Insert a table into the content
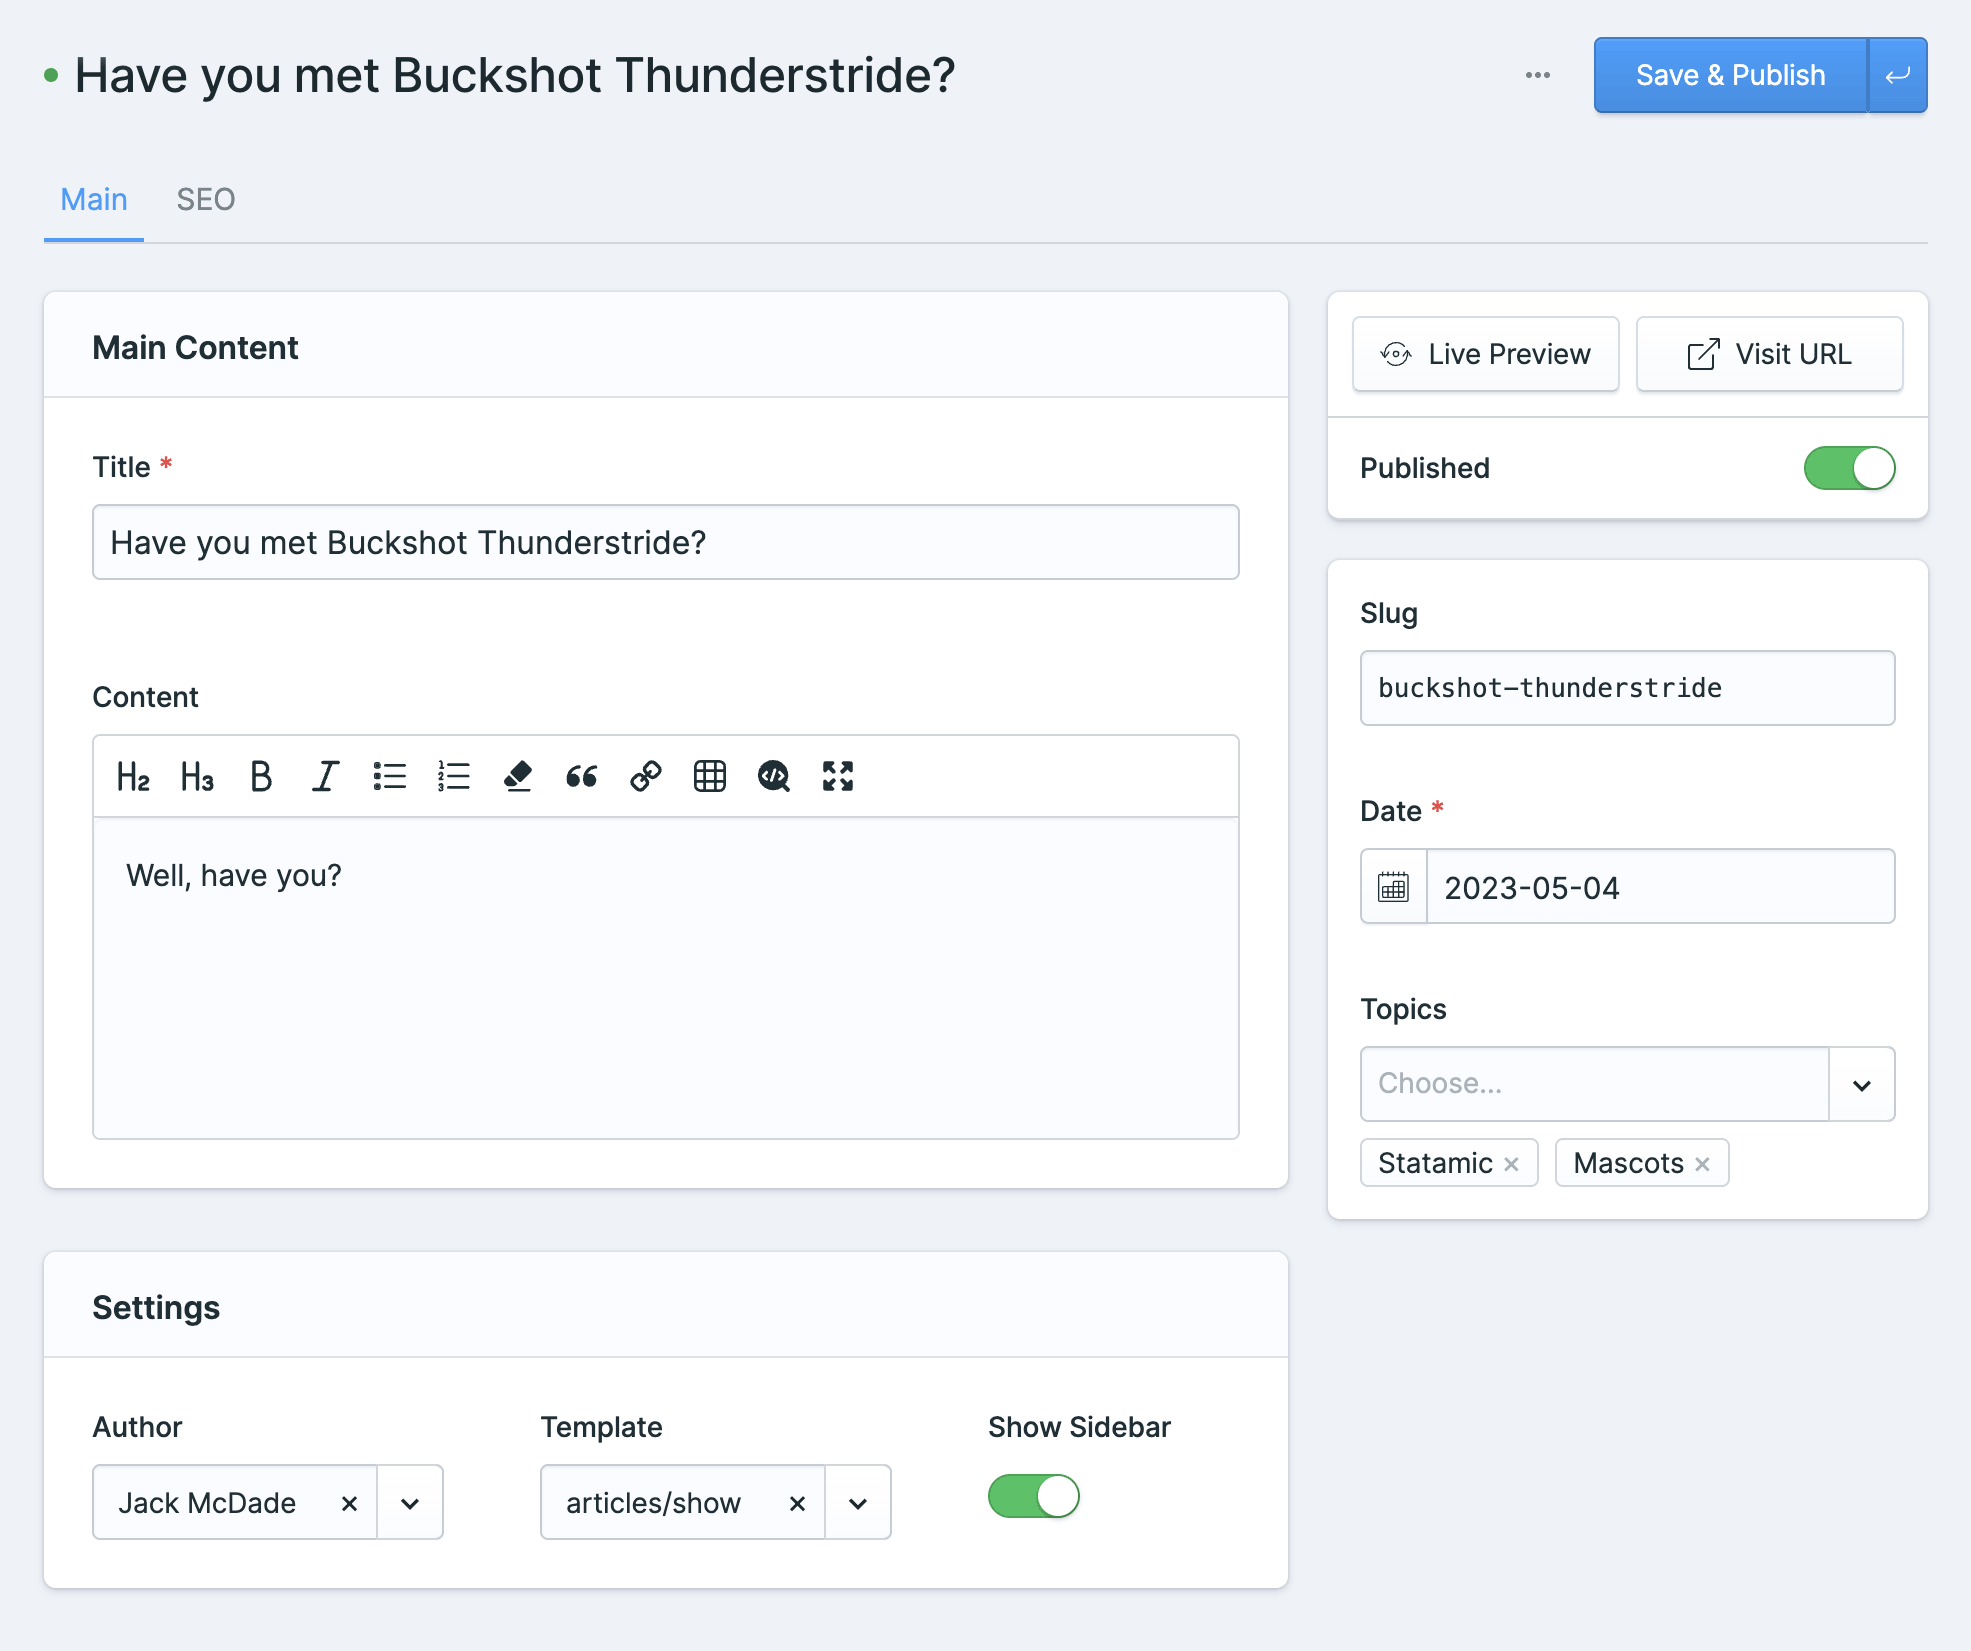Screen dimensions: 1971x1651 709,776
